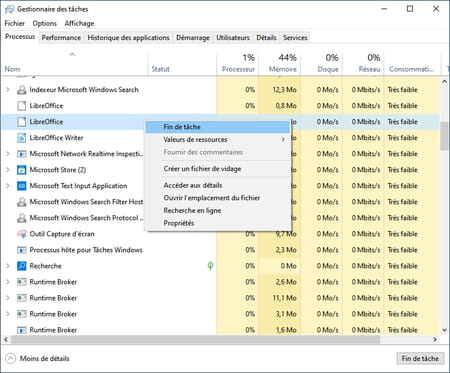The width and height of the screenshot is (450, 373).
Task: Select the LibreOffice Writer process icon
Action: [22, 138]
